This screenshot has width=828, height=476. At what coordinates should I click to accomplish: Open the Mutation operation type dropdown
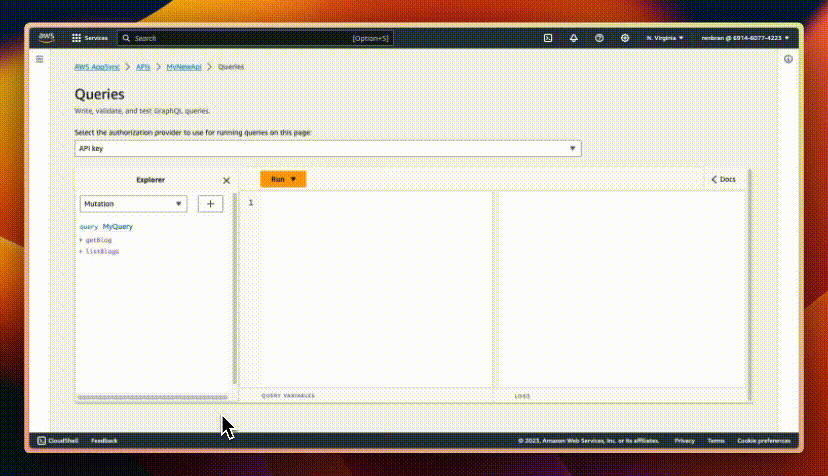tap(134, 204)
